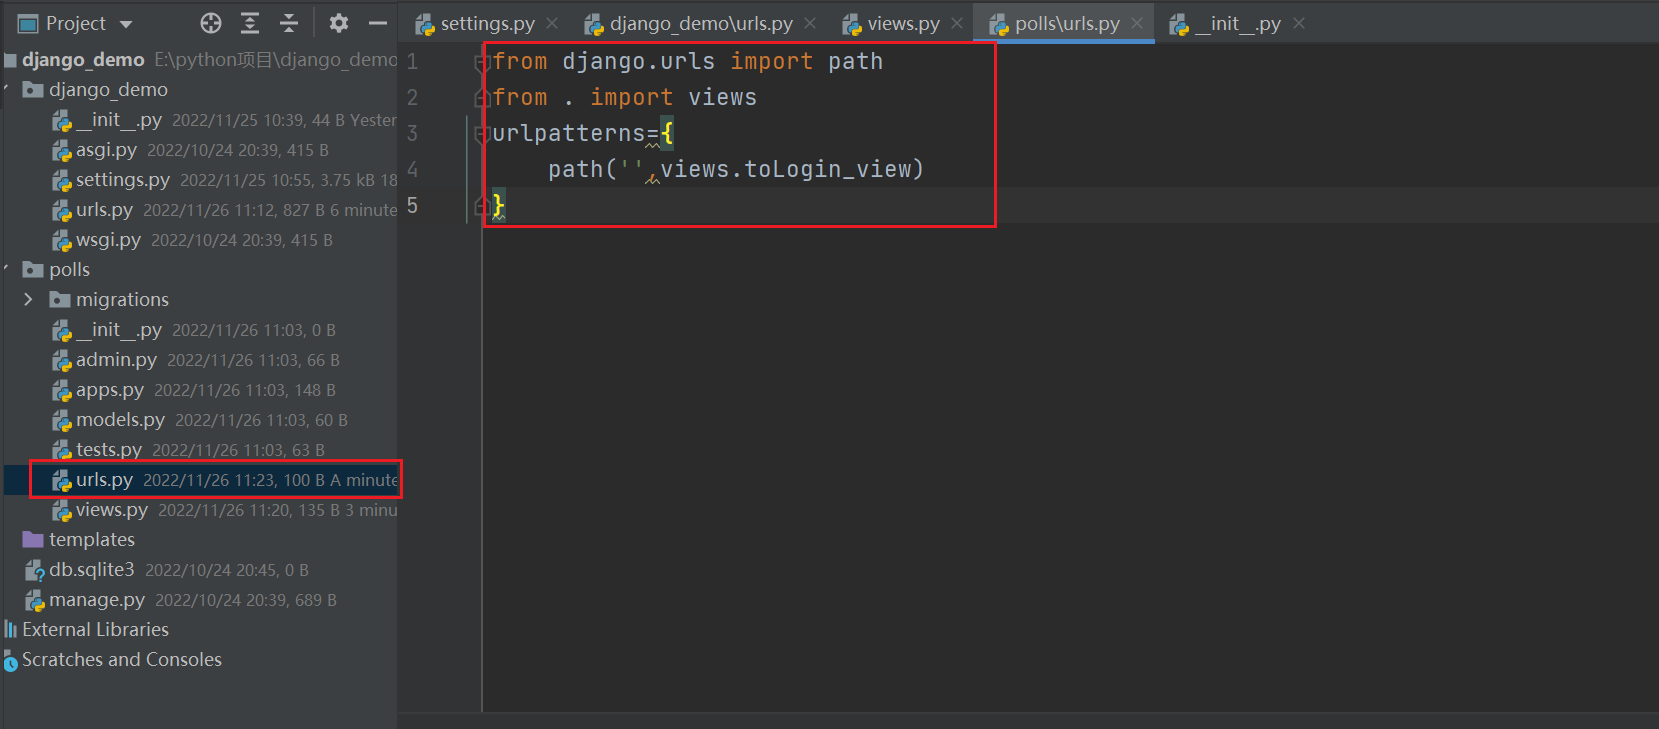Place cursor on 'views.toLogin_view' in line 4

click(785, 169)
